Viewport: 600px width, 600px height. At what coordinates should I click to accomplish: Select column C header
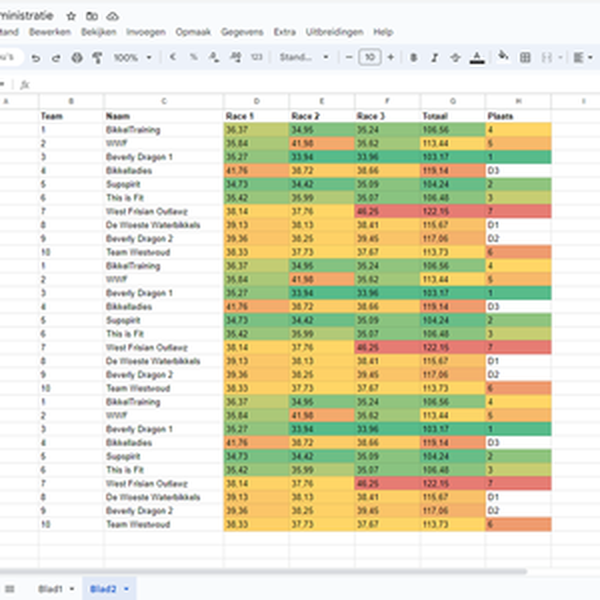click(164, 101)
